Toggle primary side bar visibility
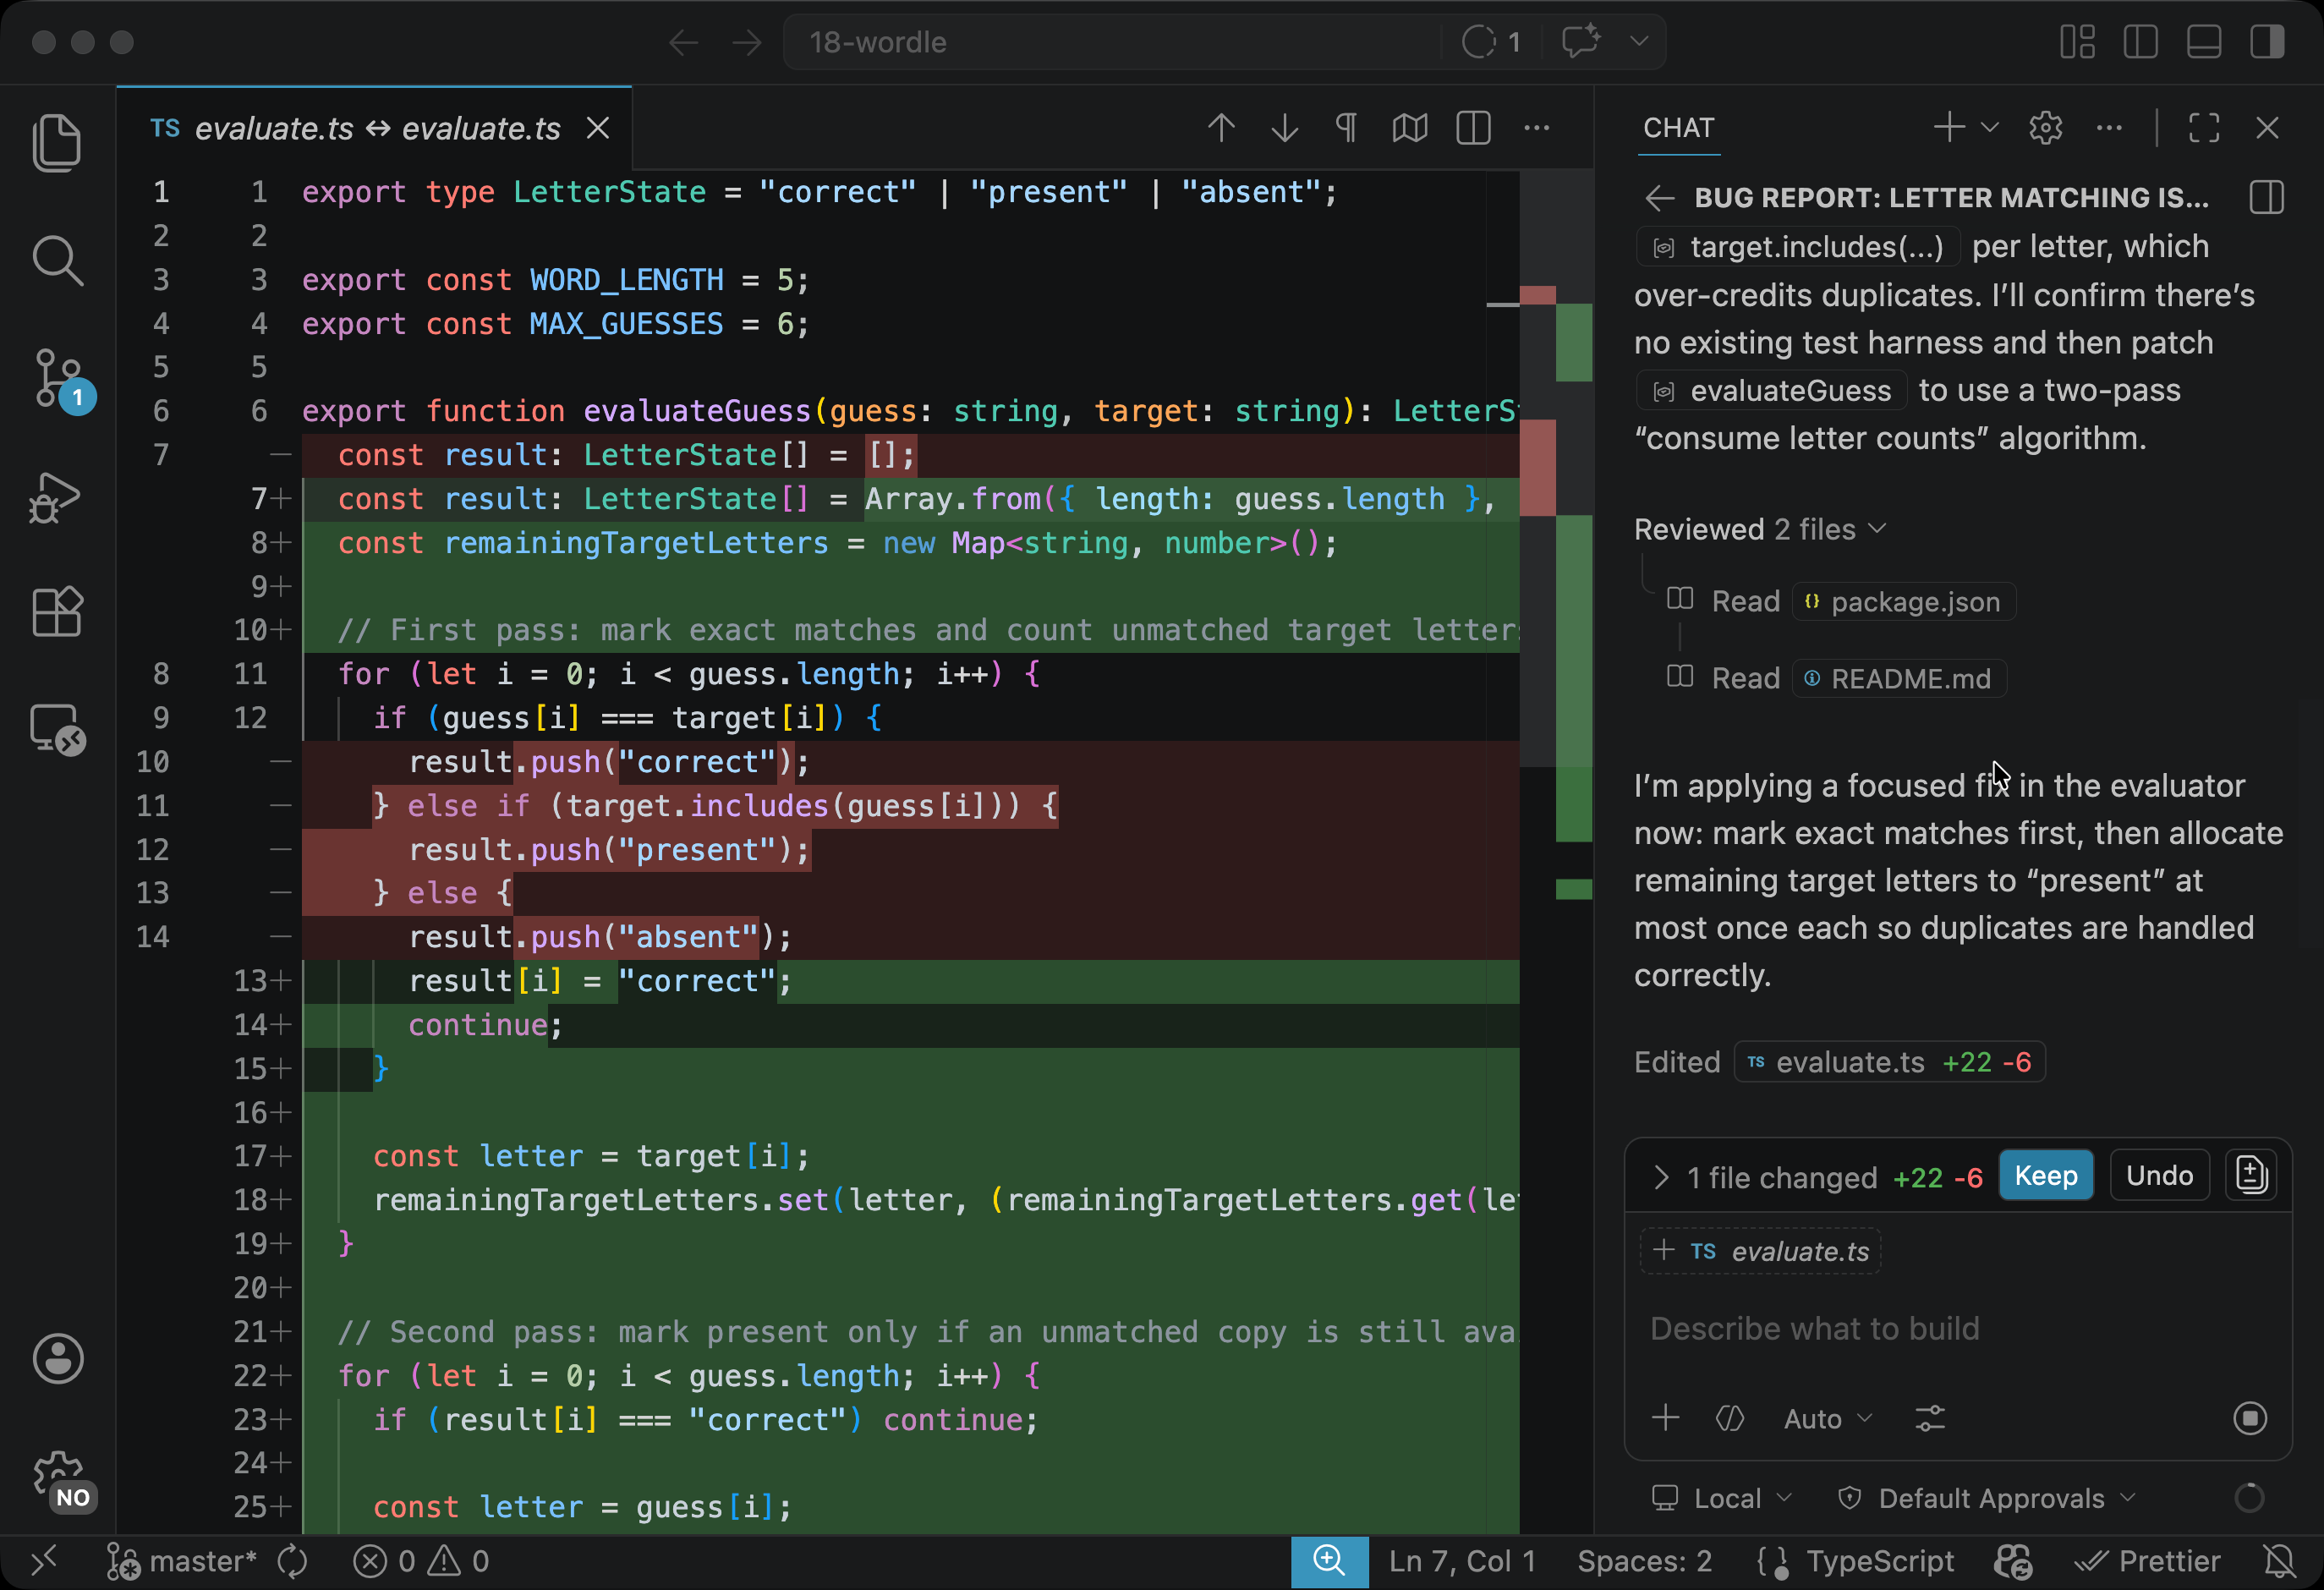2324x1590 pixels. click(2141, 42)
